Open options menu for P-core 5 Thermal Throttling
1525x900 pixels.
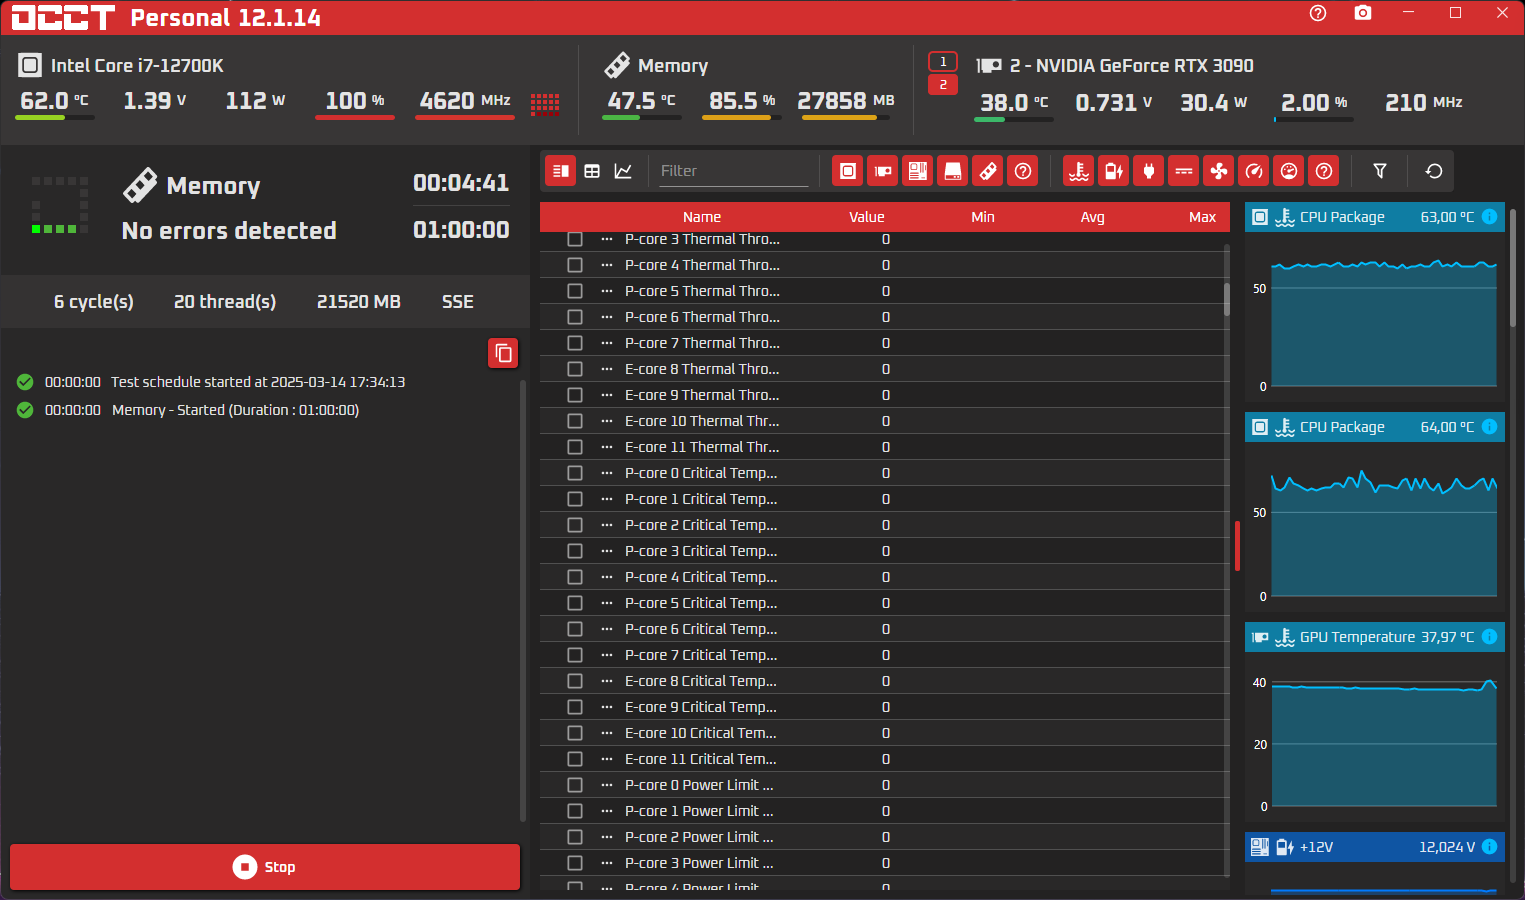pos(607,291)
